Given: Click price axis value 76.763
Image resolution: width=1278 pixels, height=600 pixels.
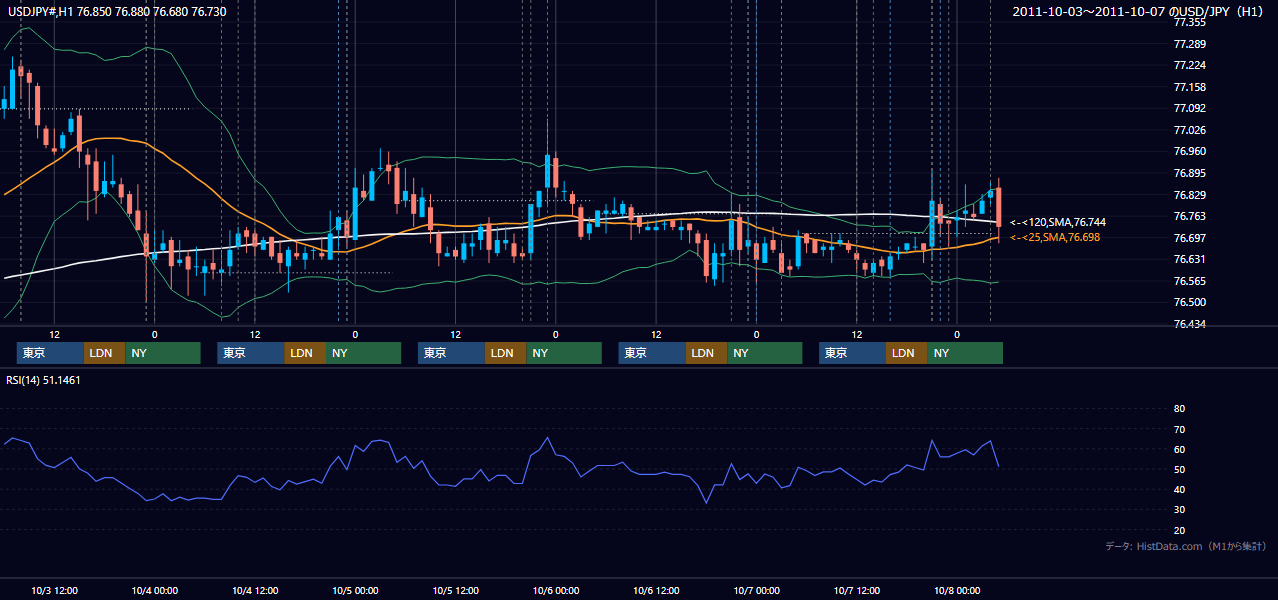Looking at the screenshot, I should click(1188, 216).
